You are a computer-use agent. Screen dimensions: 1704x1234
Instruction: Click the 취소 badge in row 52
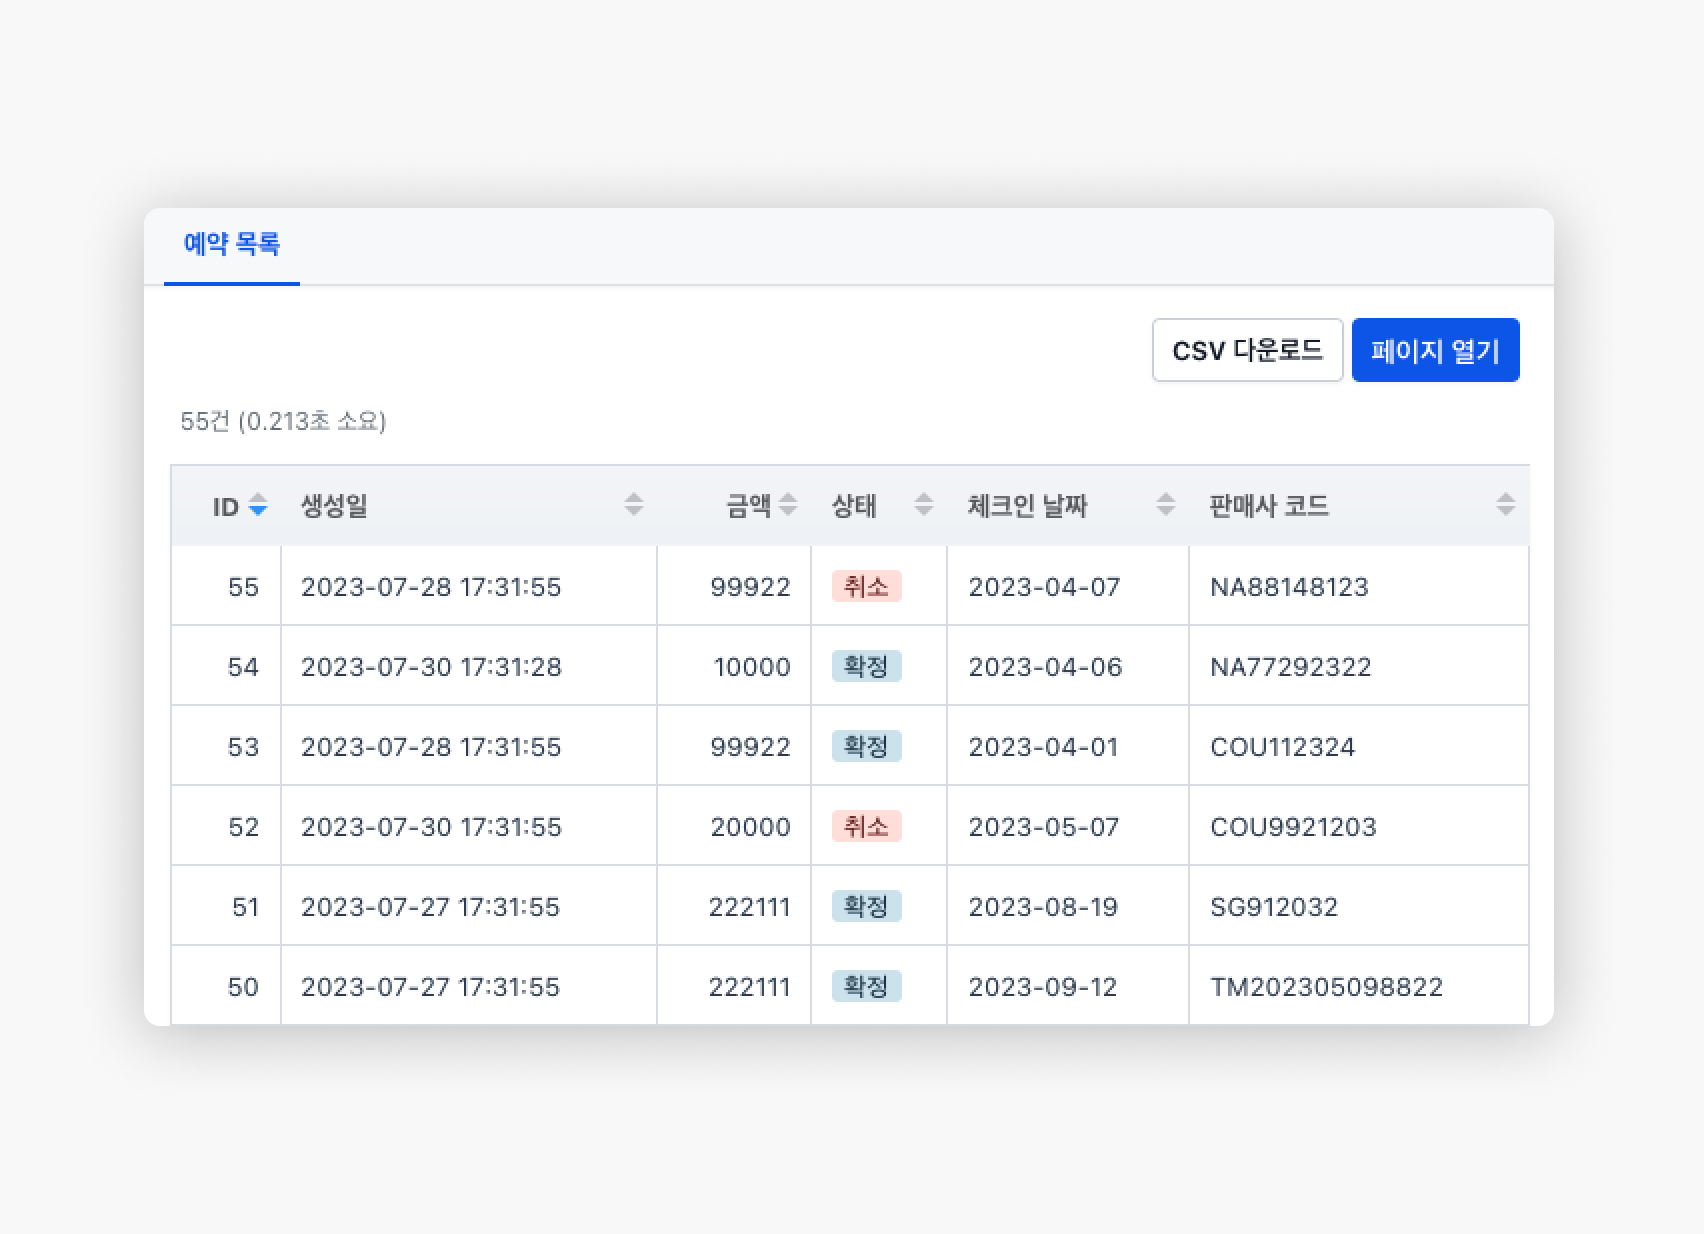tap(866, 826)
